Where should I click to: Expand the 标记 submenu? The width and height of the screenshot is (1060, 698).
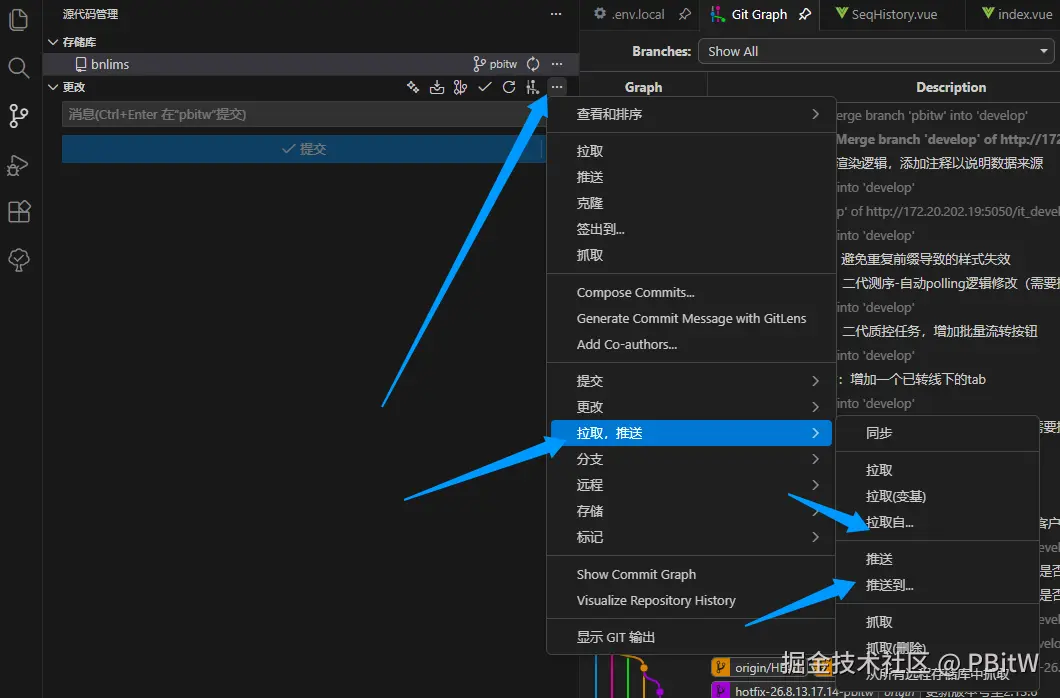click(692, 537)
